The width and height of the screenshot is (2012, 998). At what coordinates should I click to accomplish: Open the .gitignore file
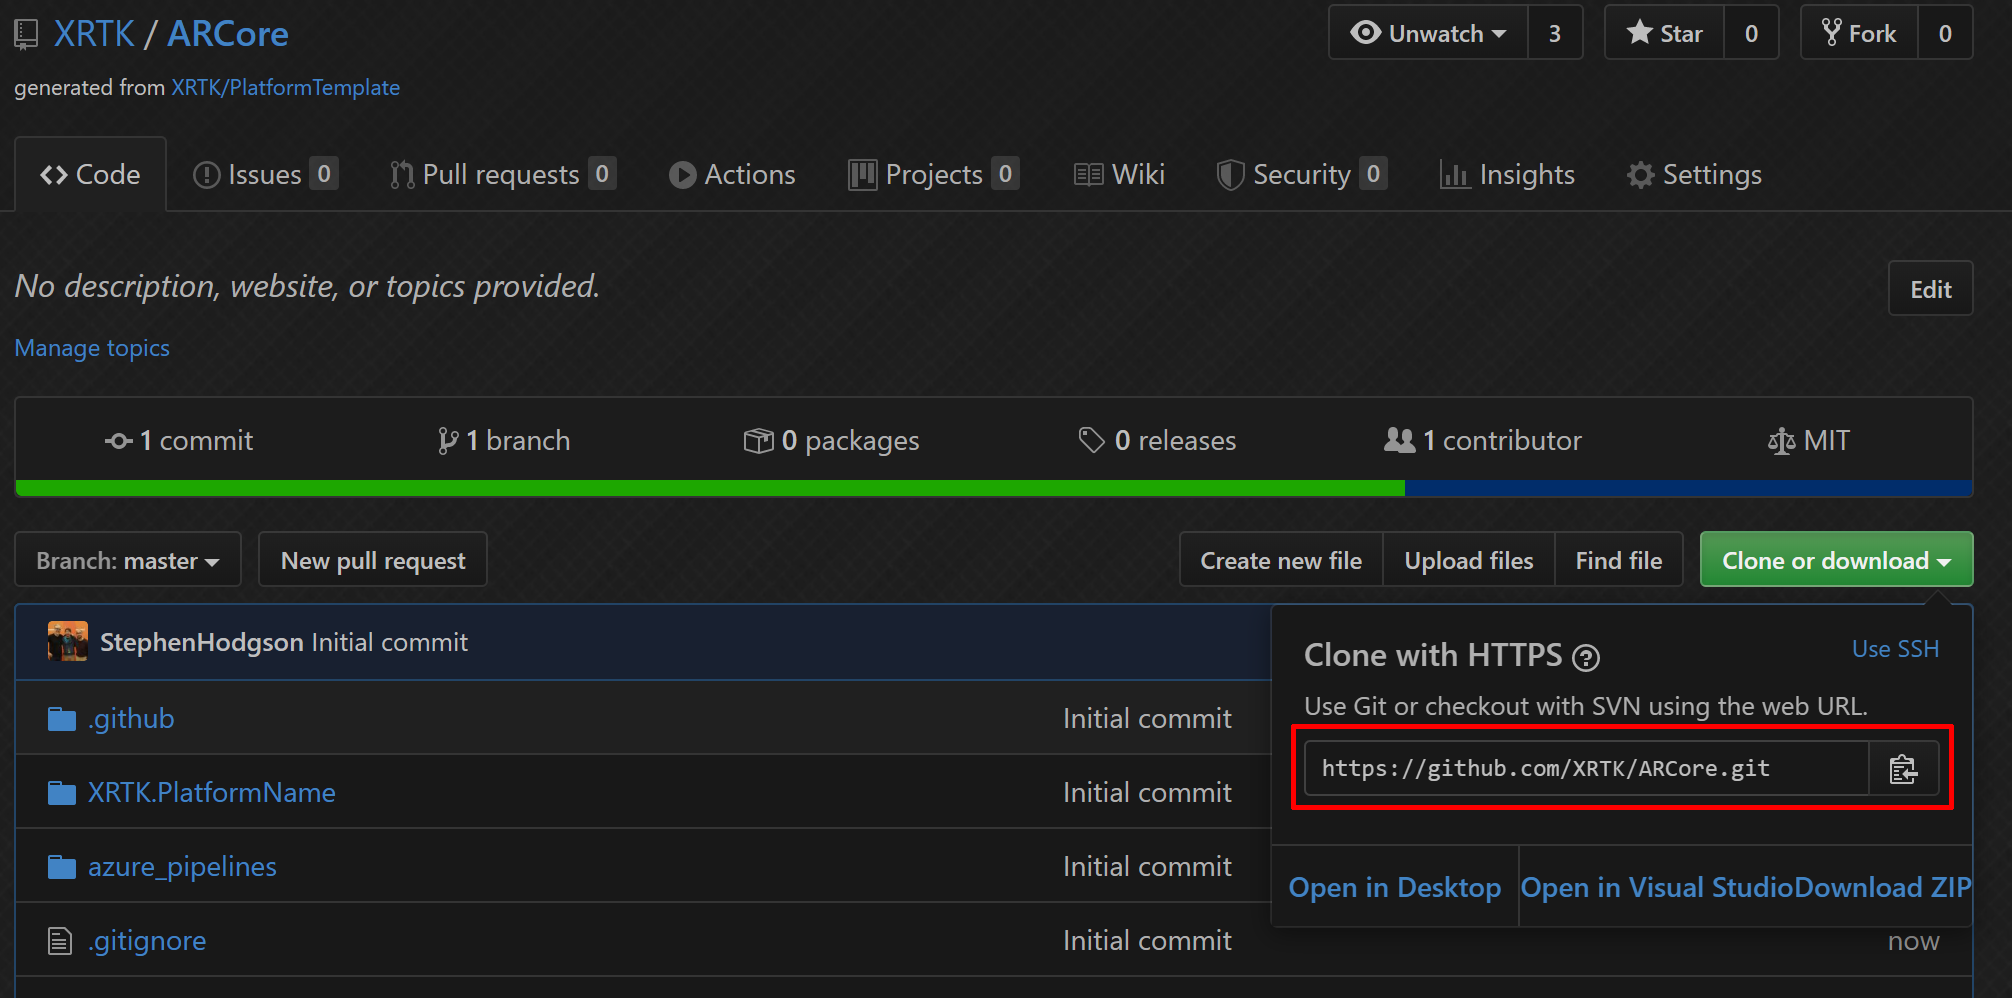click(147, 941)
